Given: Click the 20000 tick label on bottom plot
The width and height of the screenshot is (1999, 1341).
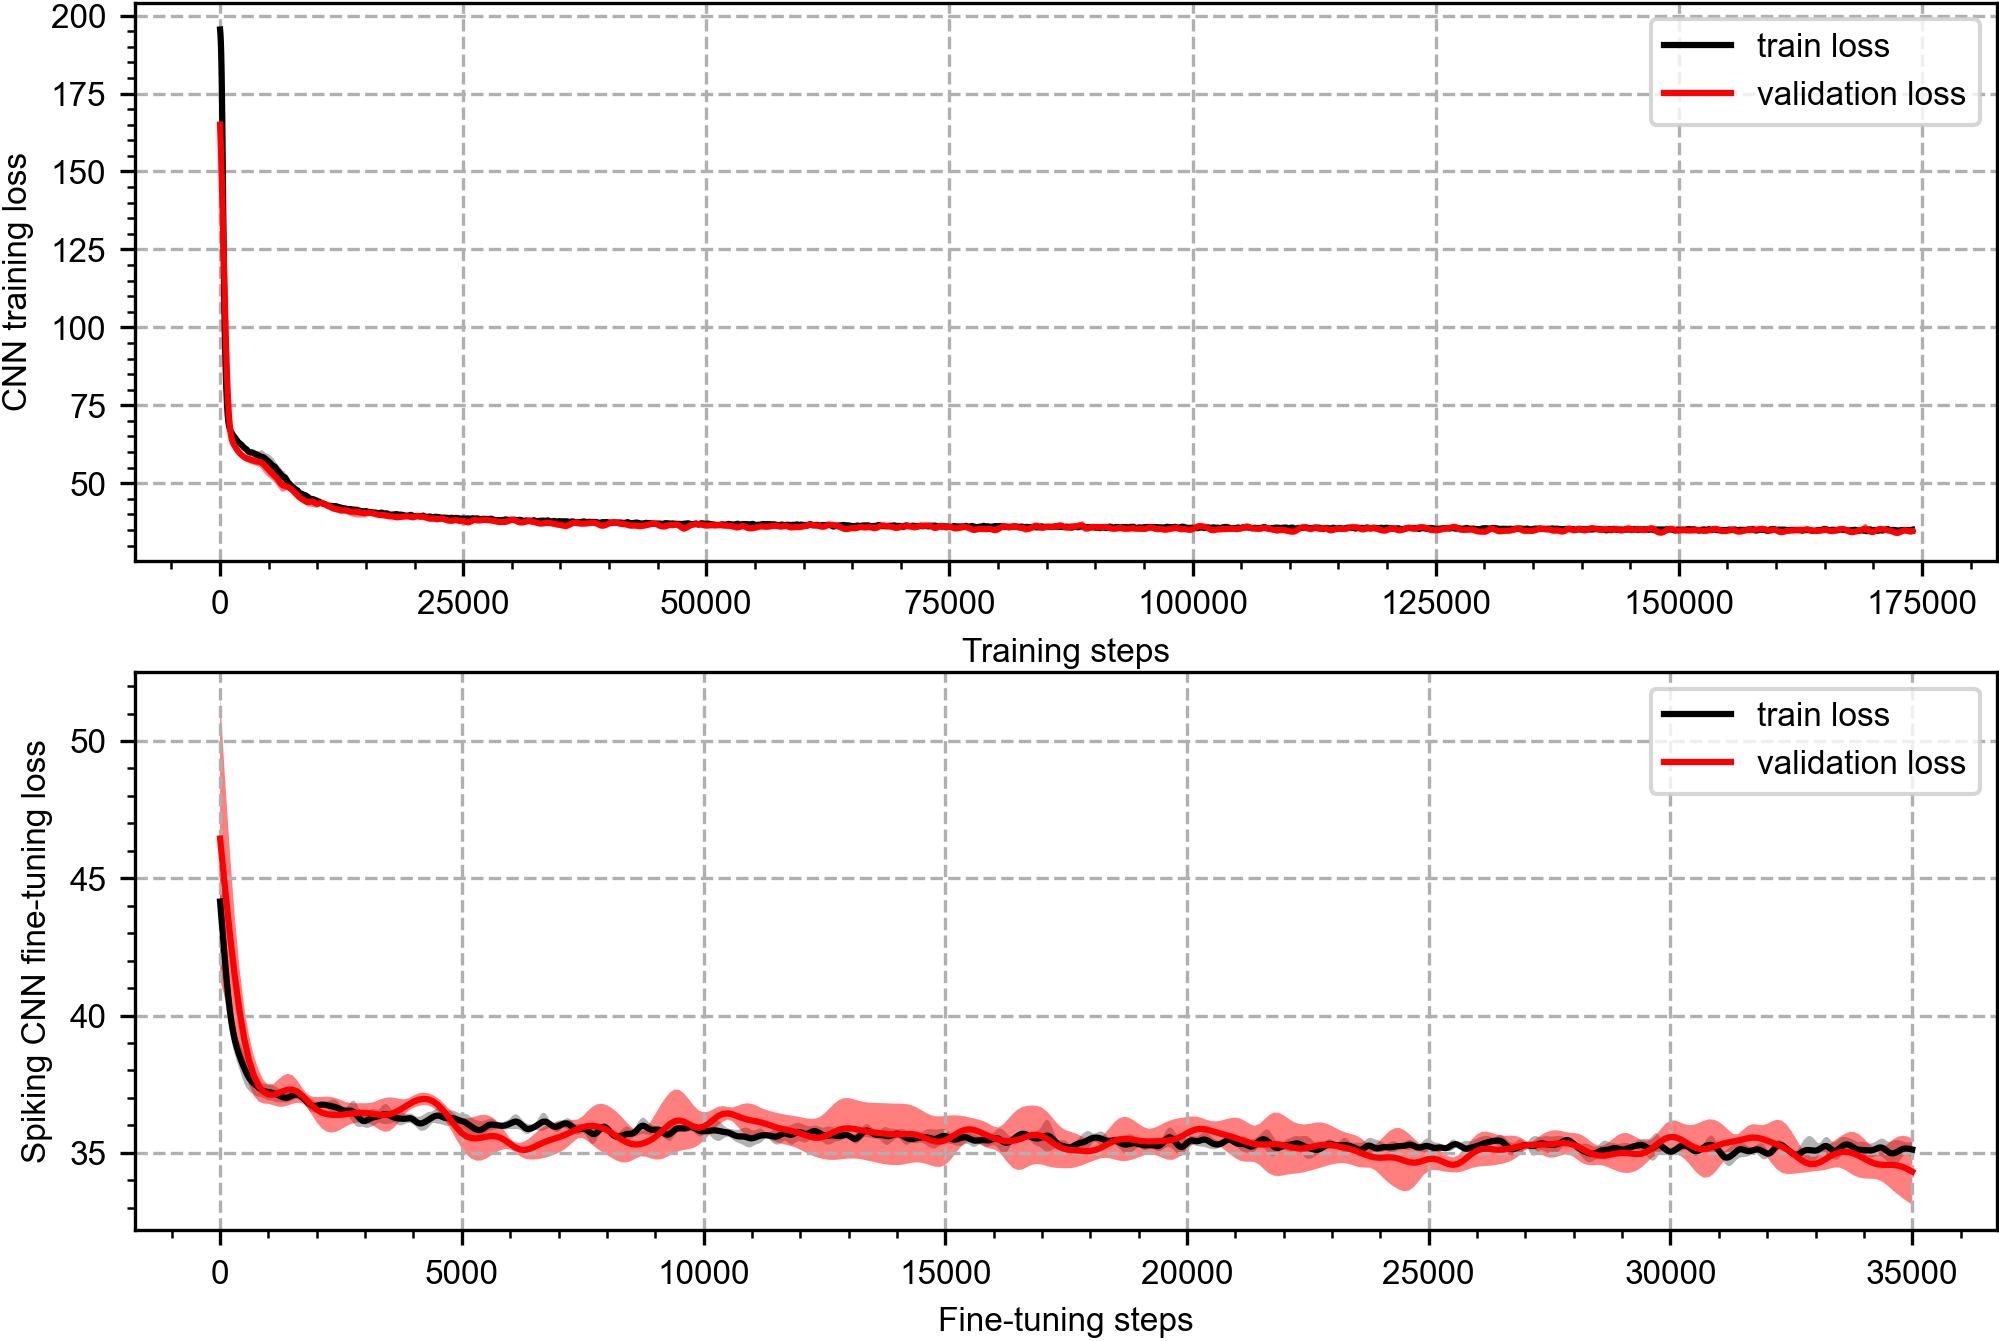Looking at the screenshot, I should [x=1187, y=1272].
